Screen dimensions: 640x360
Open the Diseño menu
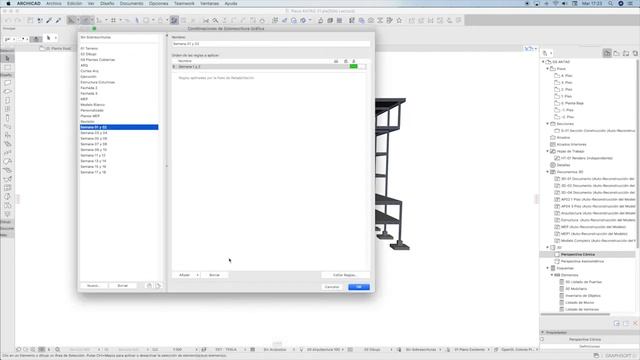pyautogui.click(x=107, y=3)
